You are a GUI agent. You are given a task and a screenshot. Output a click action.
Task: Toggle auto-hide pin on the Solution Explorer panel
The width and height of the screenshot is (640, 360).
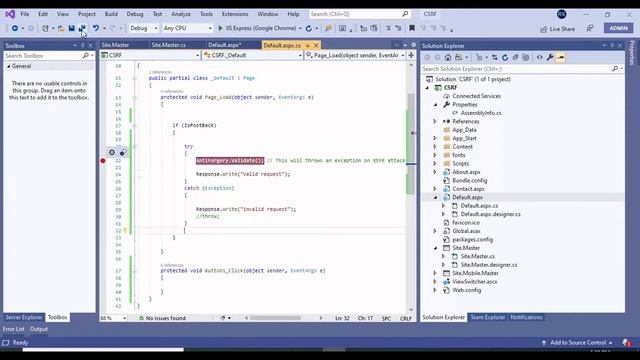pos(612,45)
